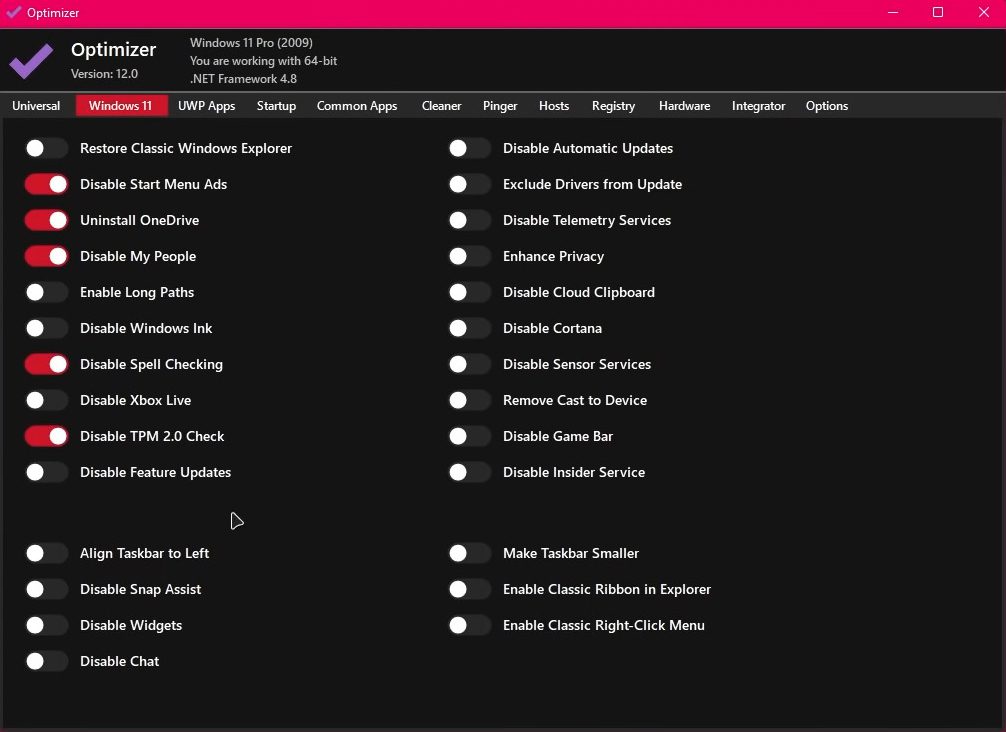Viewport: 1006px width, 732px height.
Task: Click the 'Version: 12.0' text
Action: [105, 74]
